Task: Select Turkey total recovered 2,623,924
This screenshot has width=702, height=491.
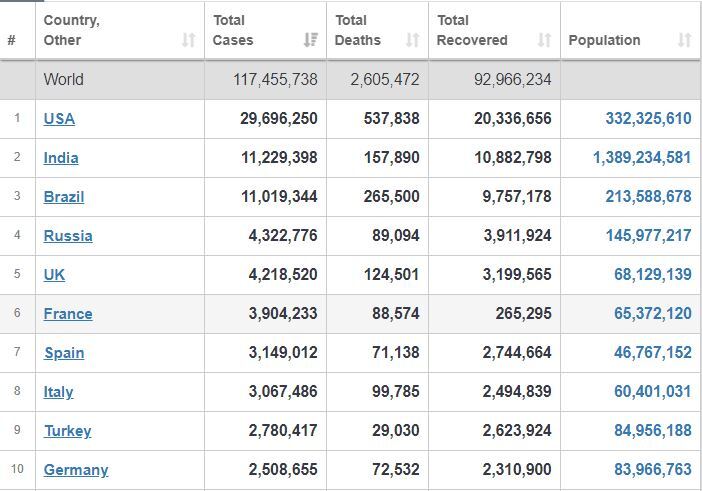Action: click(517, 430)
